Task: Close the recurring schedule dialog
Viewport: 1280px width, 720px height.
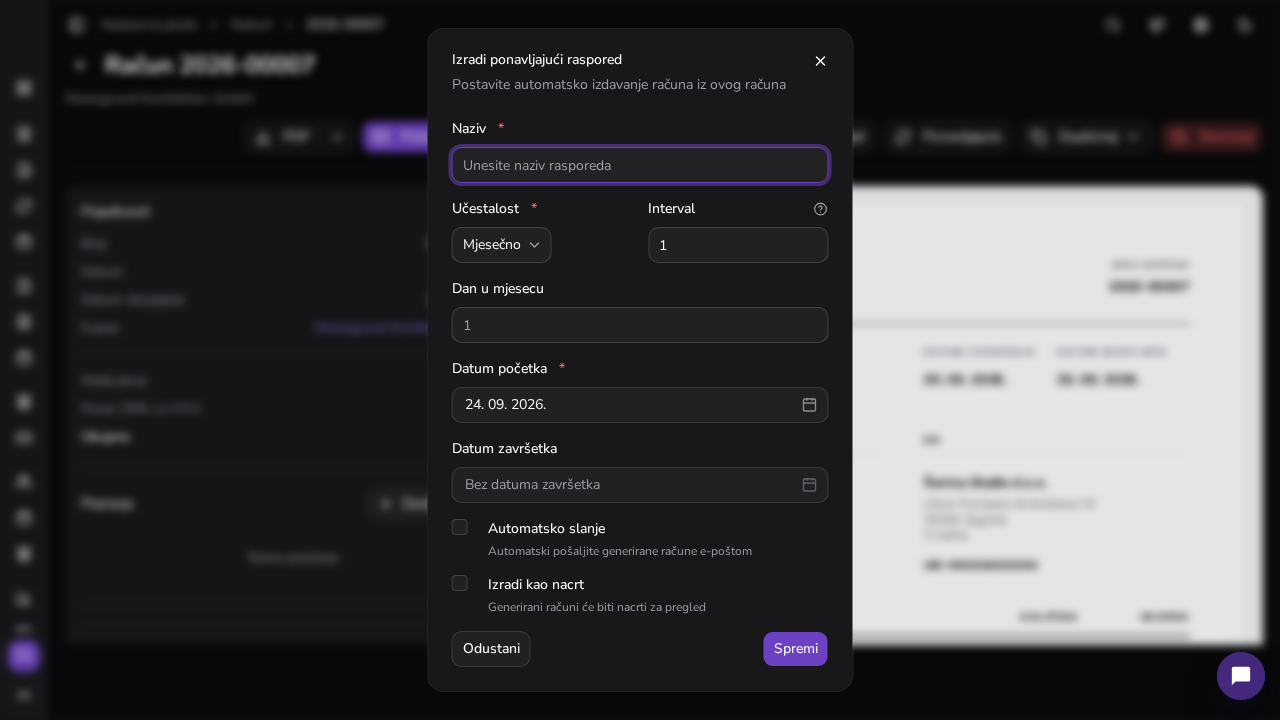Action: click(x=820, y=61)
